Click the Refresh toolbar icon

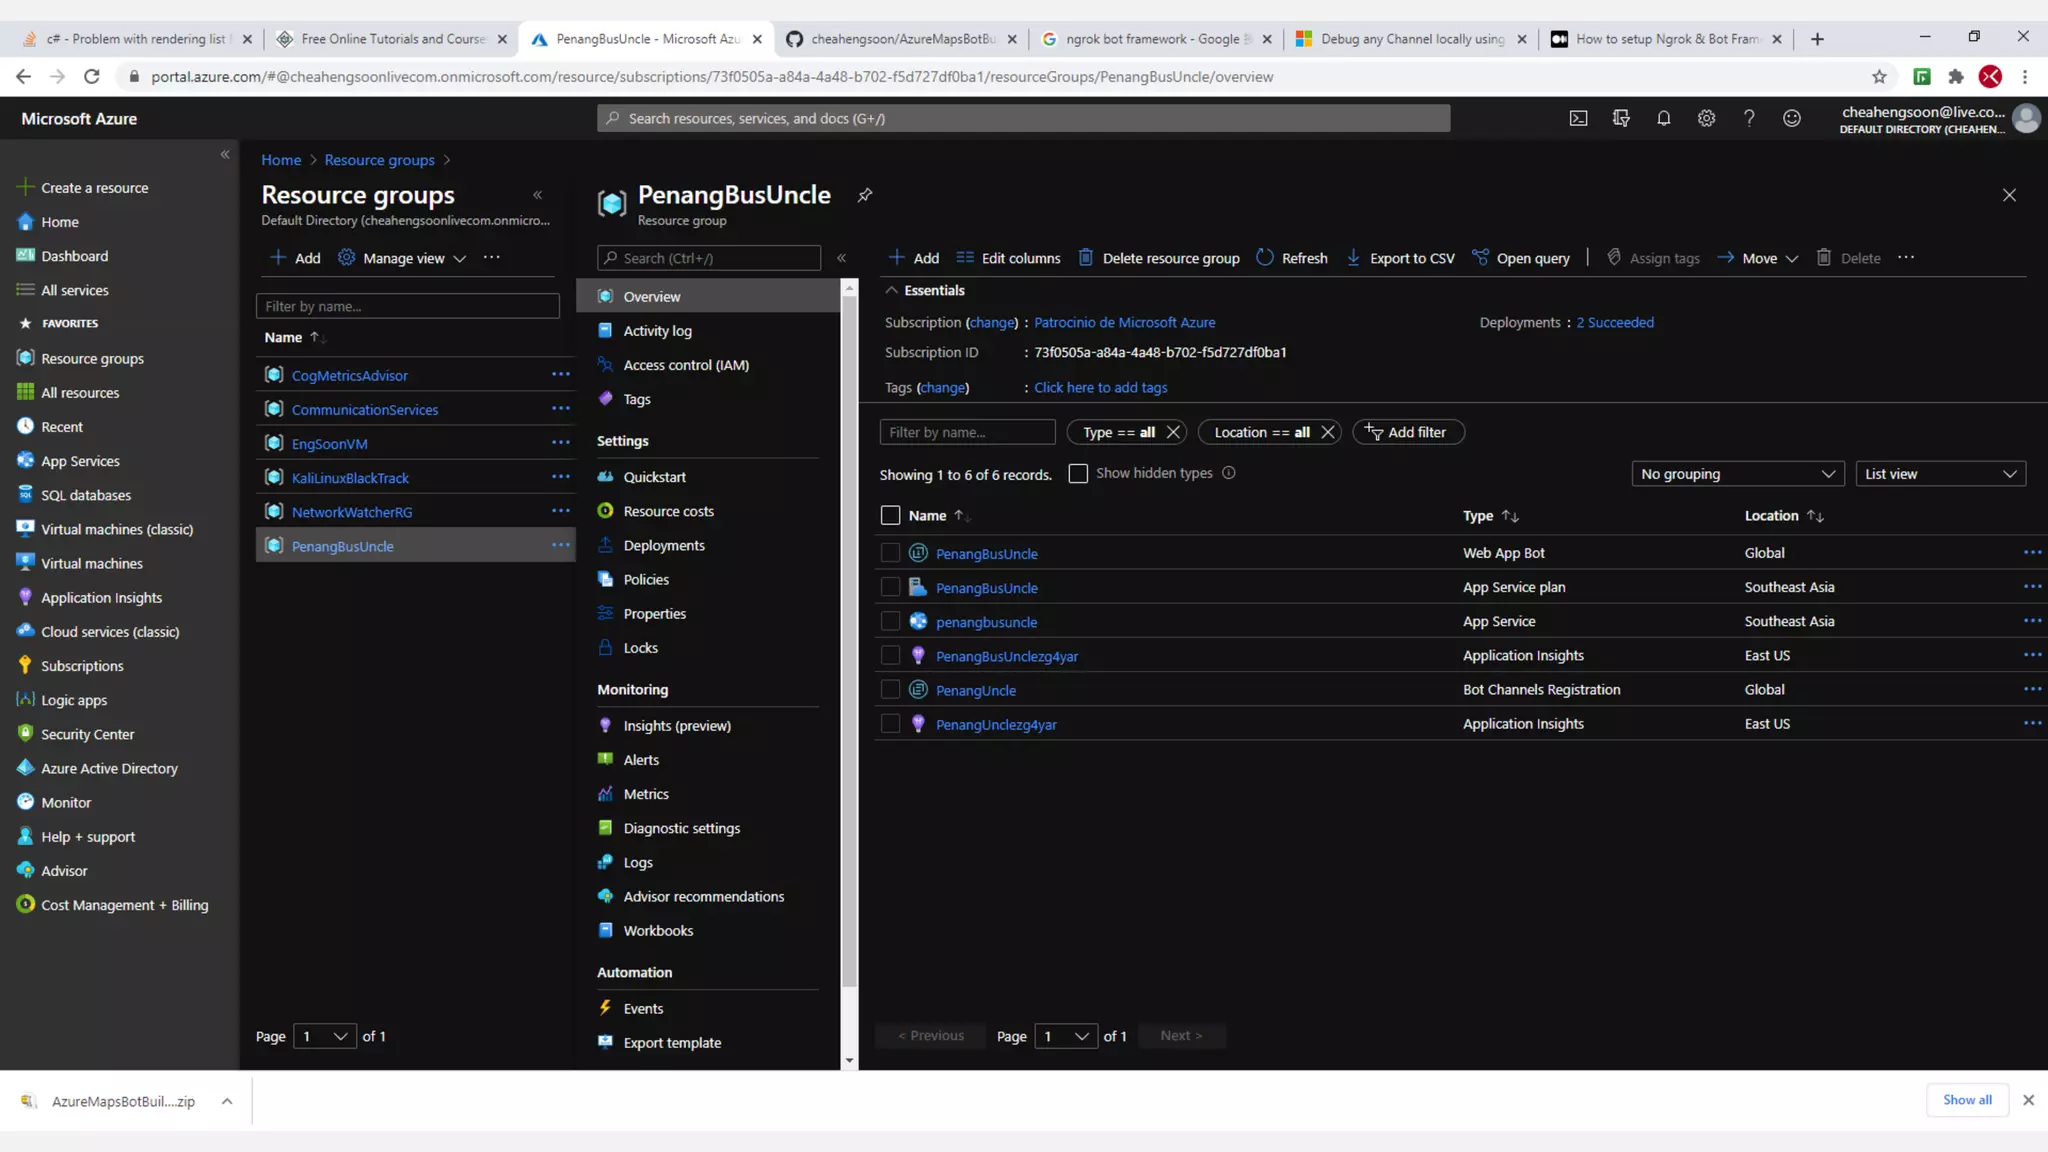tap(1265, 257)
